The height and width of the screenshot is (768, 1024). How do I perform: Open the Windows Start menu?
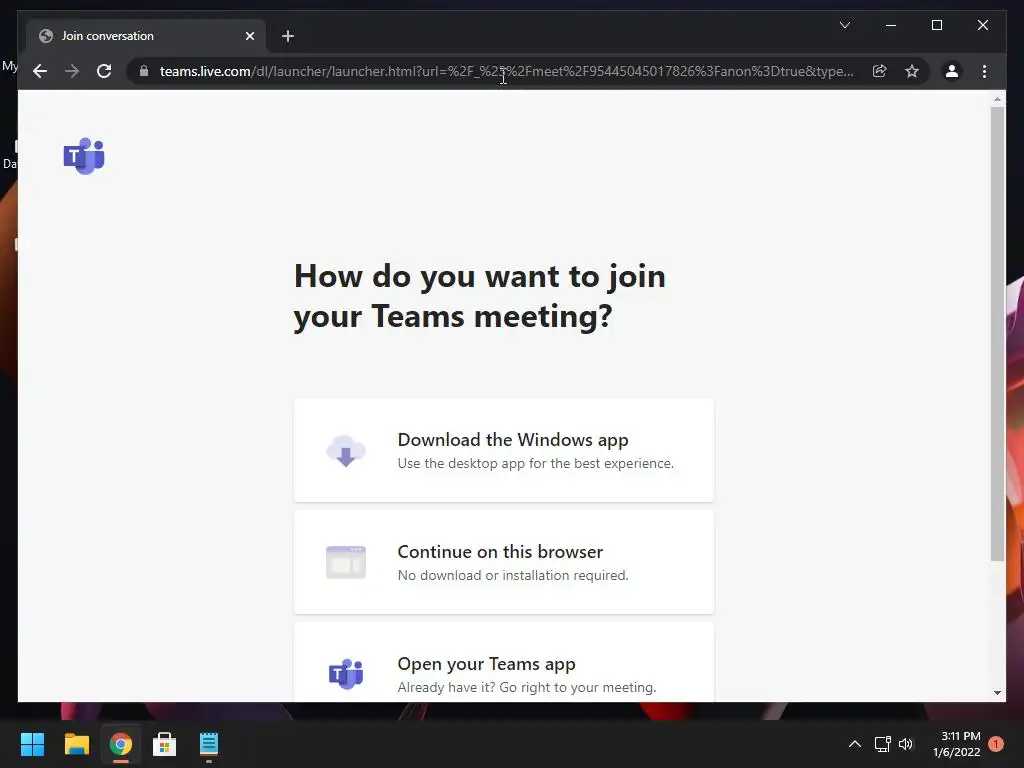pyautogui.click(x=32, y=744)
